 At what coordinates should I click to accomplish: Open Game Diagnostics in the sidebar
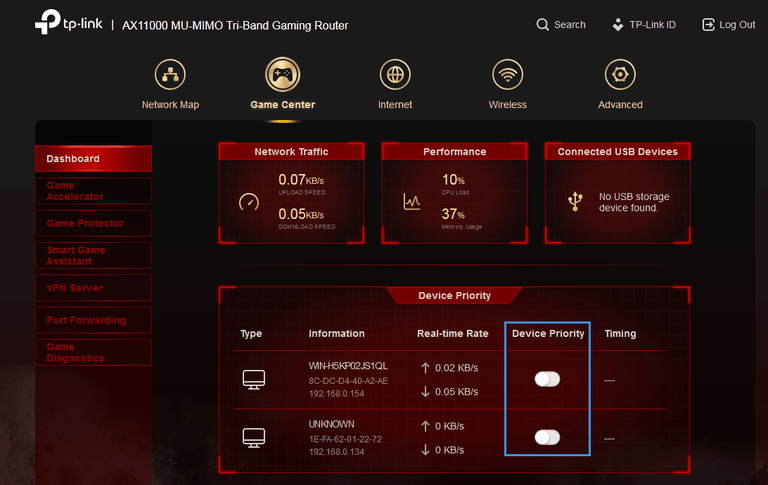[x=93, y=352]
